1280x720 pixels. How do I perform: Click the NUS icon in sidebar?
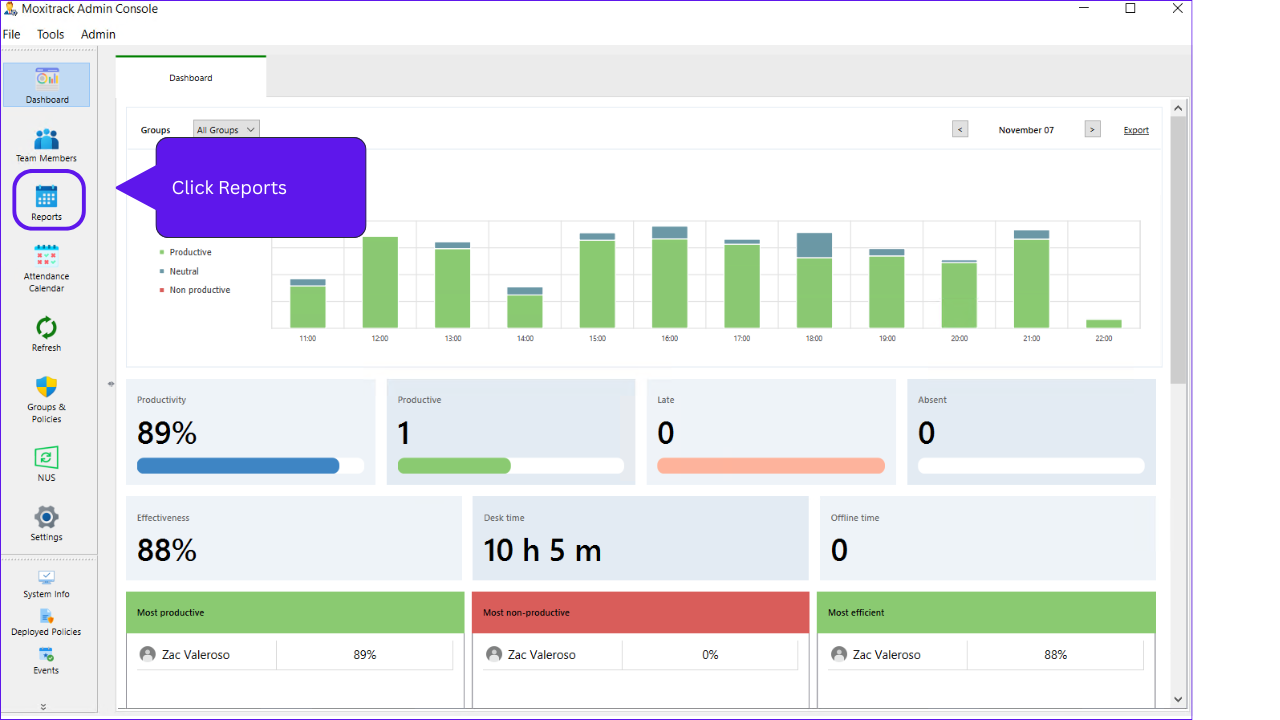click(x=46, y=458)
